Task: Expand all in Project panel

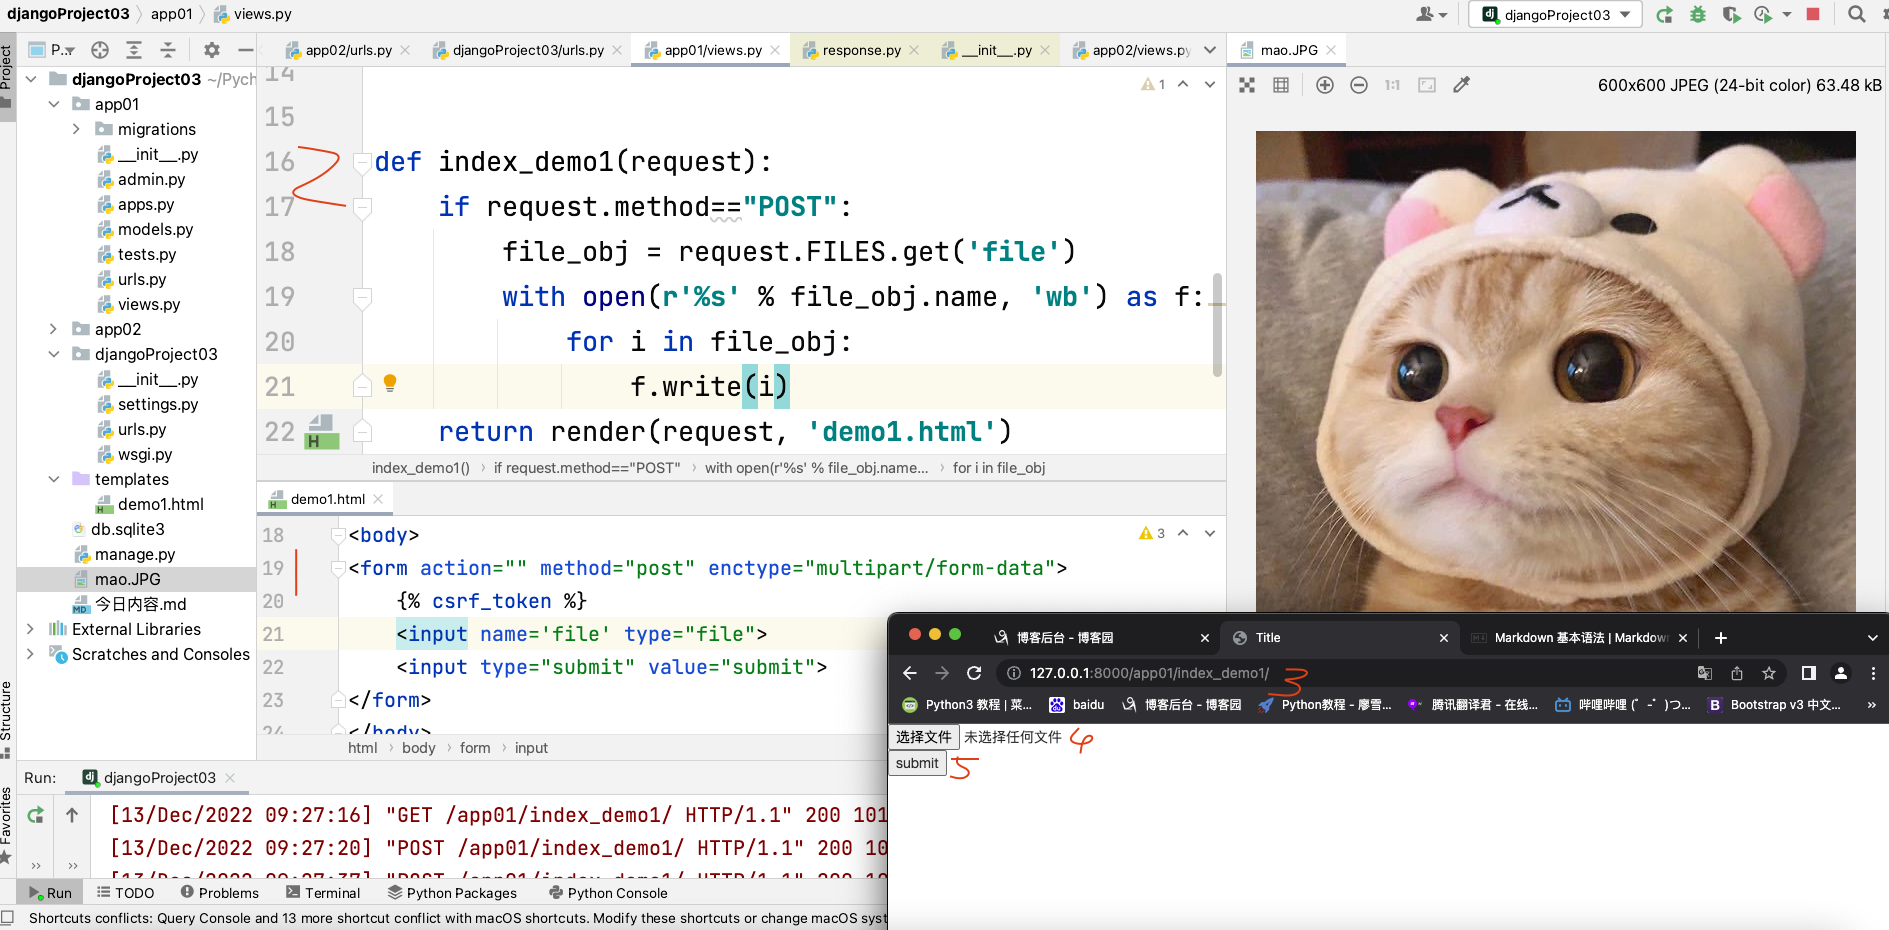Action: point(134,50)
